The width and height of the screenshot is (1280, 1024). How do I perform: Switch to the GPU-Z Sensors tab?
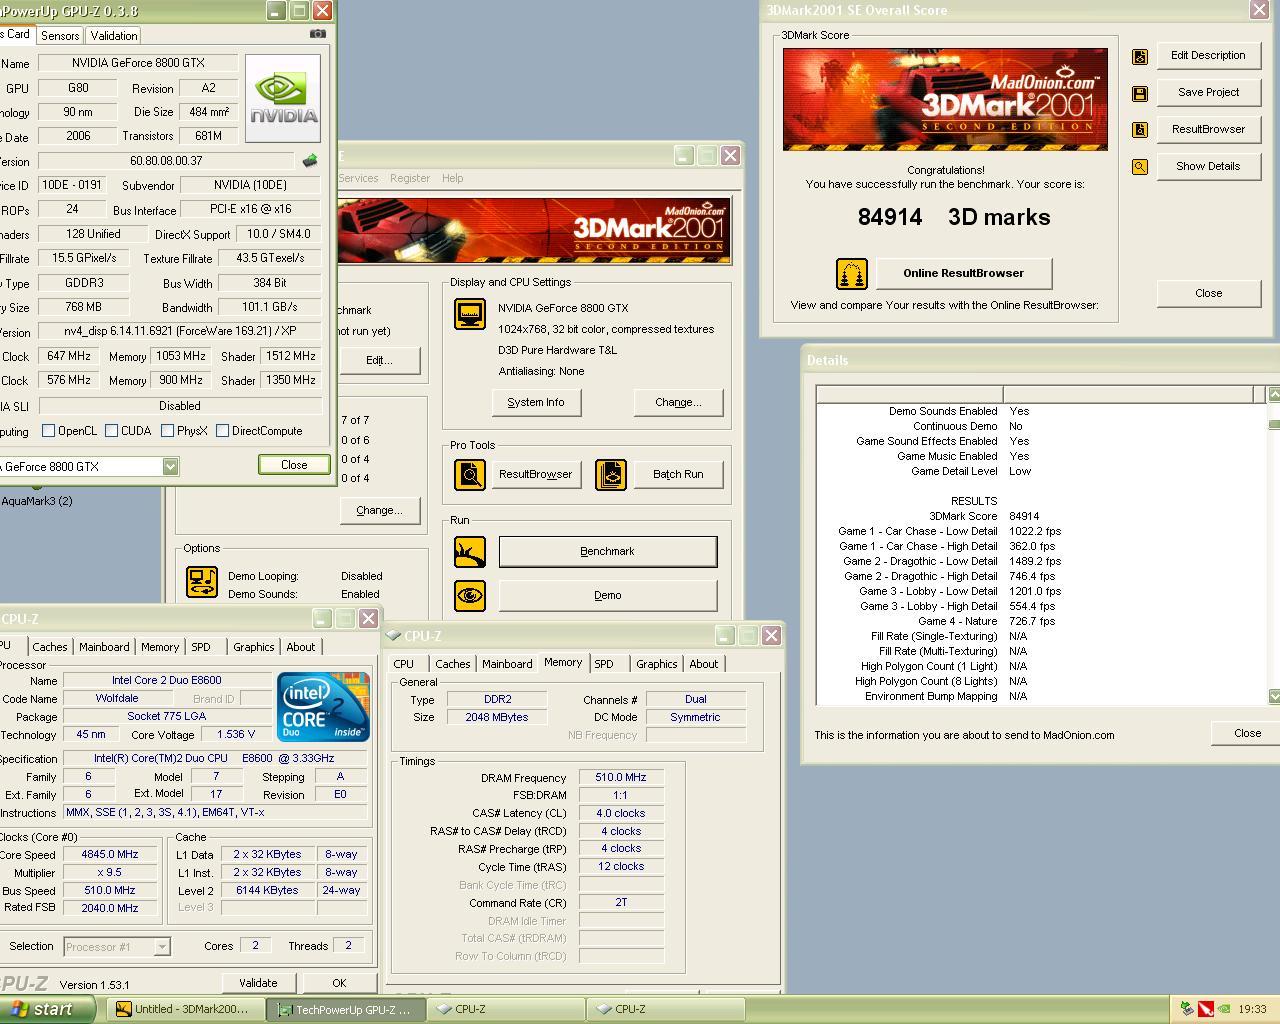click(60, 35)
